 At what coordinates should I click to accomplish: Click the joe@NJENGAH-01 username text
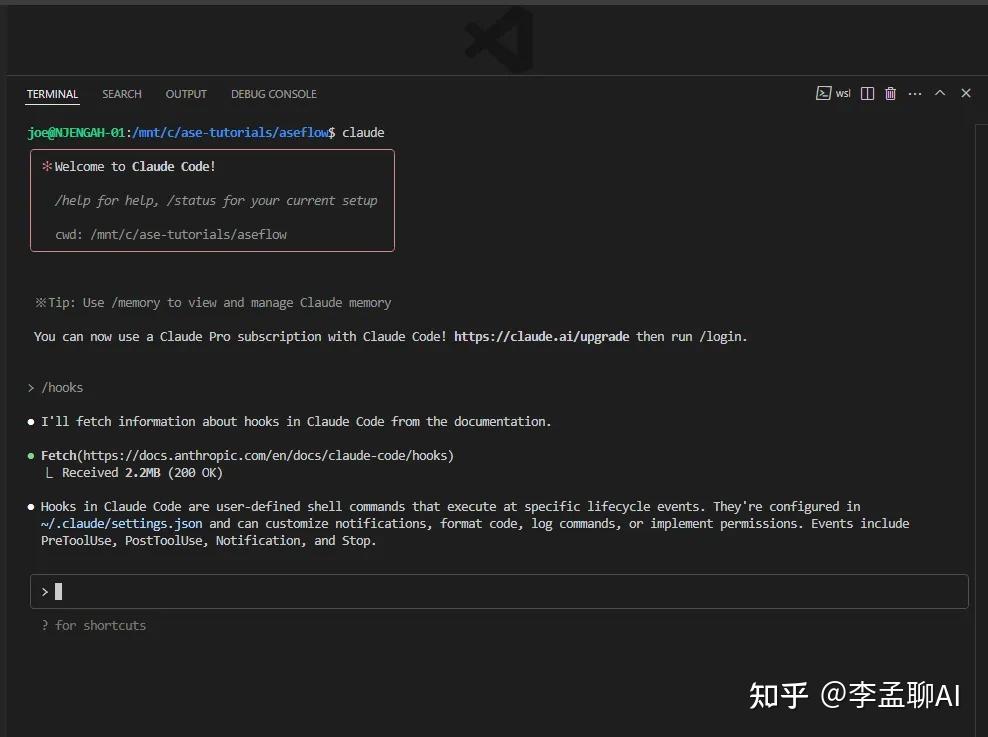[x=76, y=132]
